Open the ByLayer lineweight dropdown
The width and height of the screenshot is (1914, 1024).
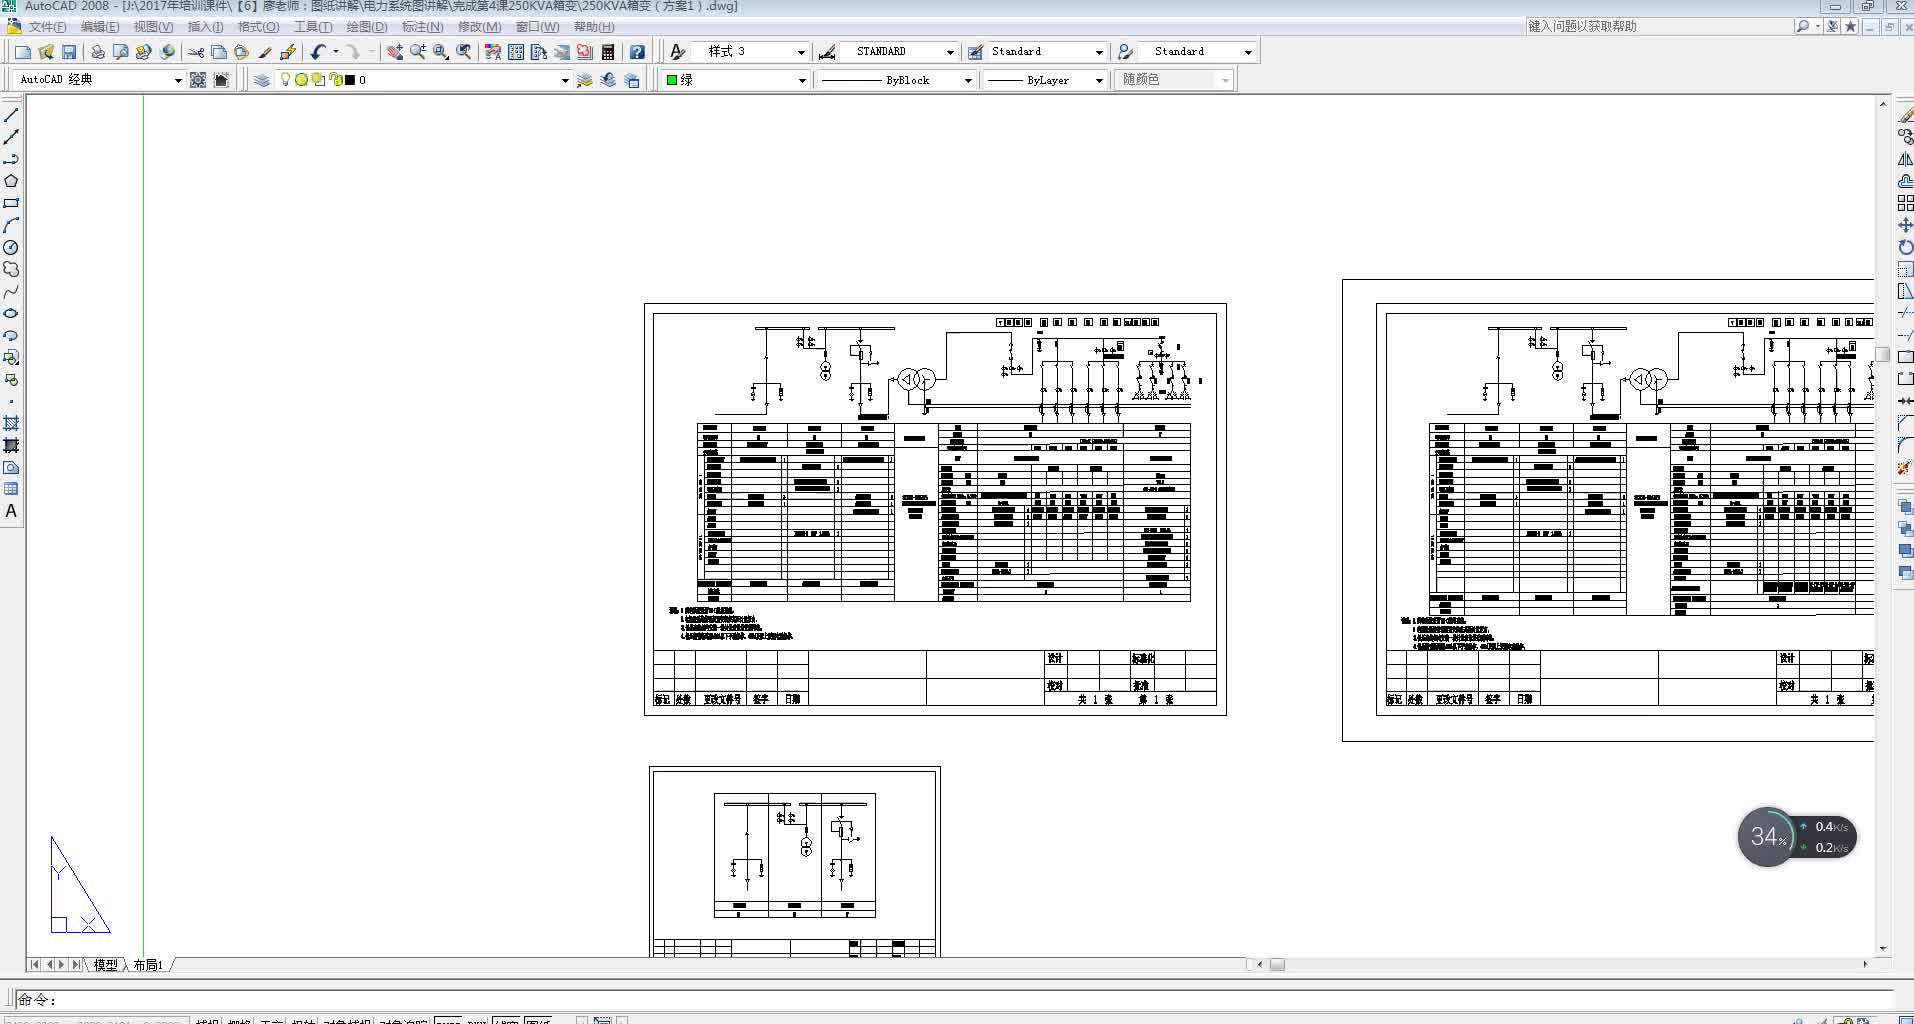[x=1045, y=80]
